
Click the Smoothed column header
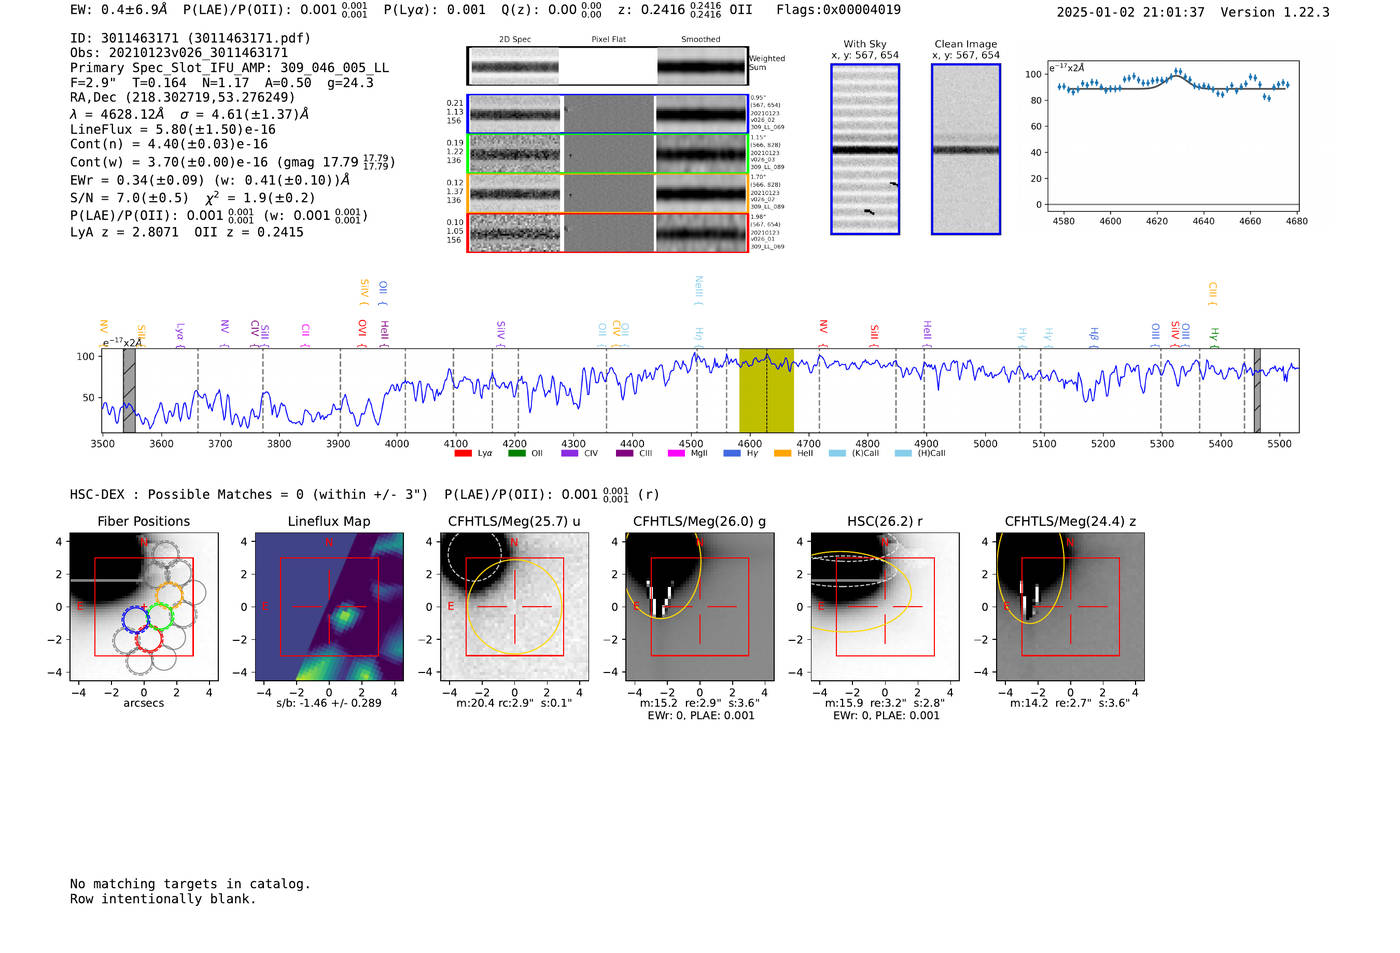(x=700, y=39)
